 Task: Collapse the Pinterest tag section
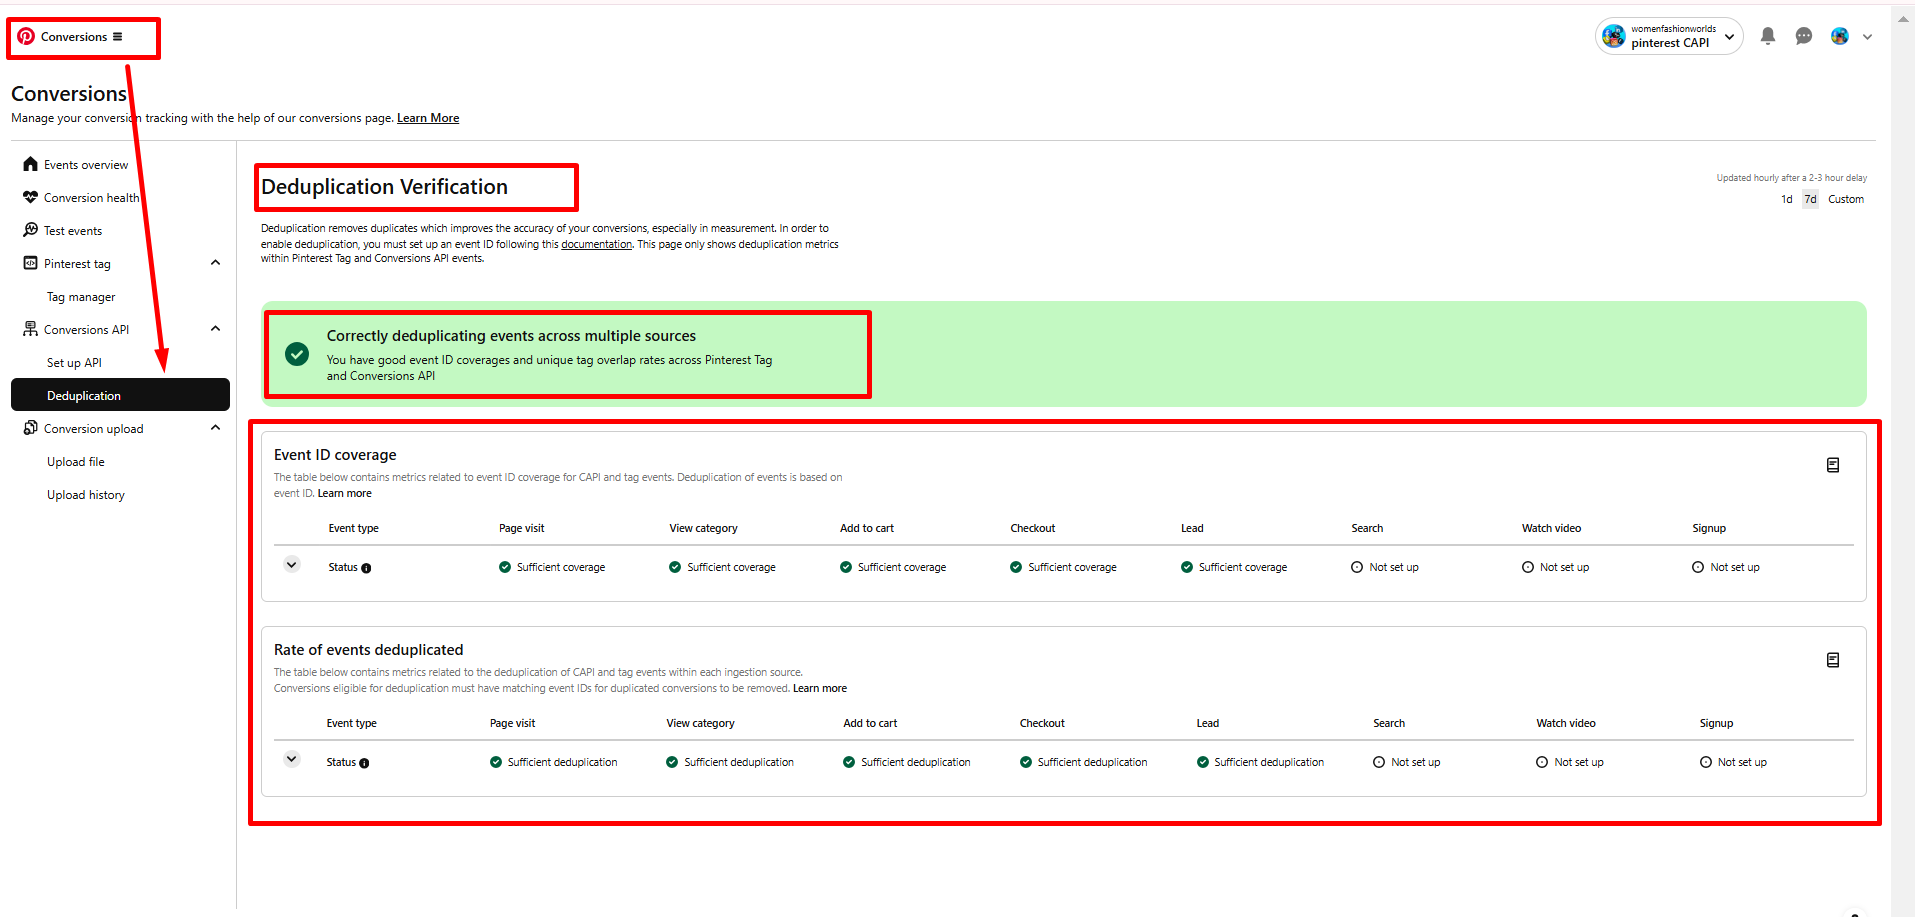(215, 263)
